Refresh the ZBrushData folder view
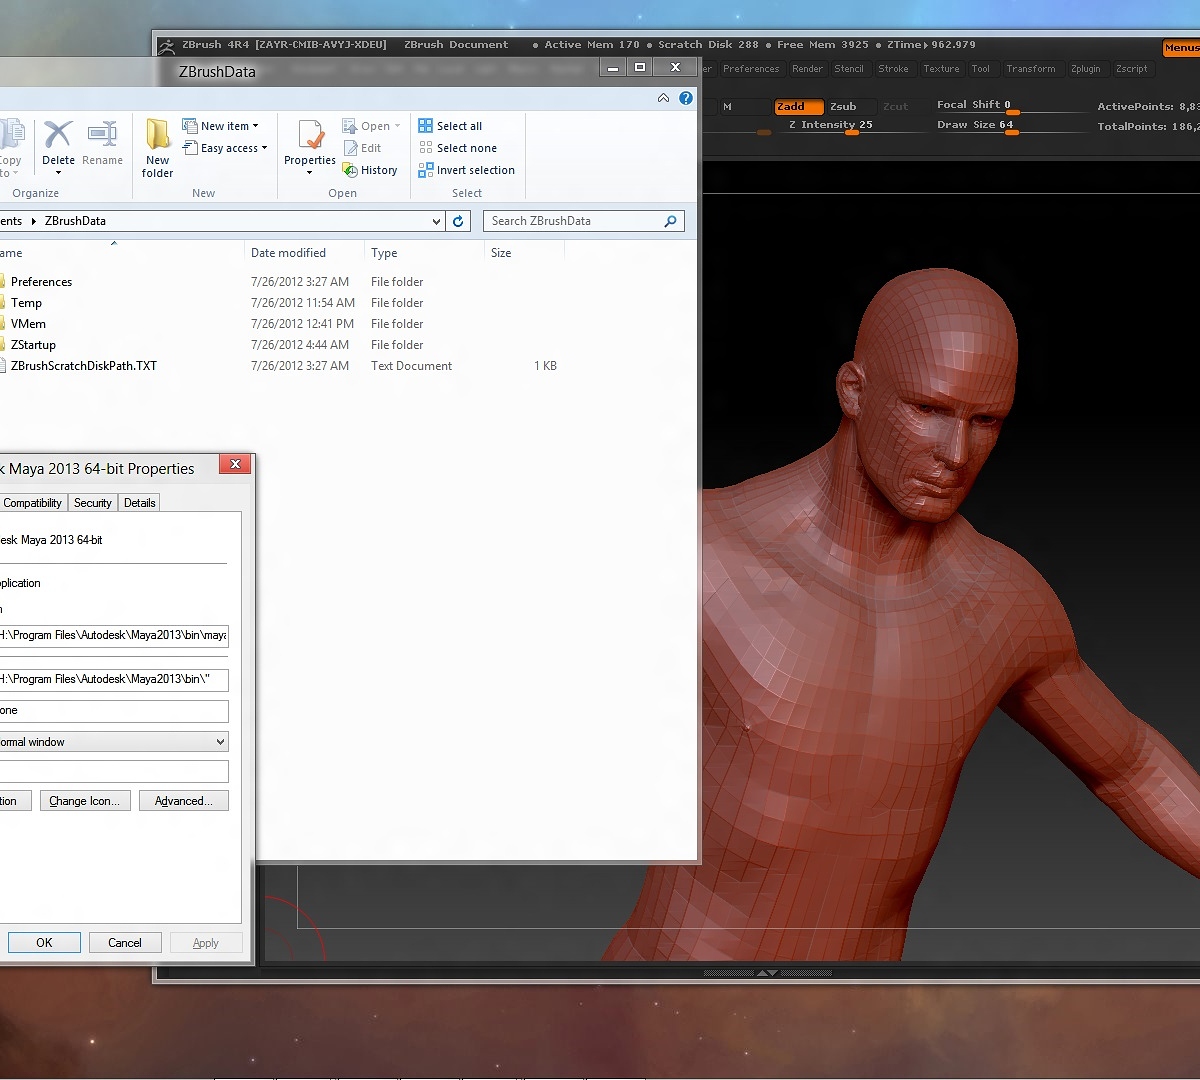Image resolution: width=1200 pixels, height=1080 pixels. 458,221
